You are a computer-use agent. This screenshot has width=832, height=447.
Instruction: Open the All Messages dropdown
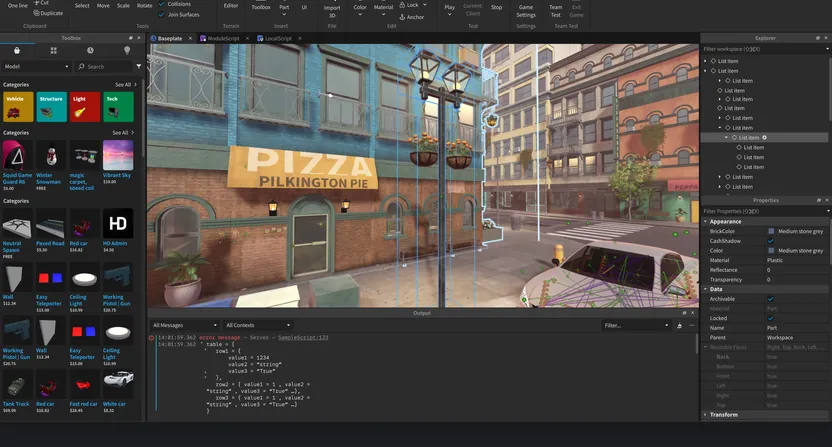pyautogui.click(x=185, y=325)
